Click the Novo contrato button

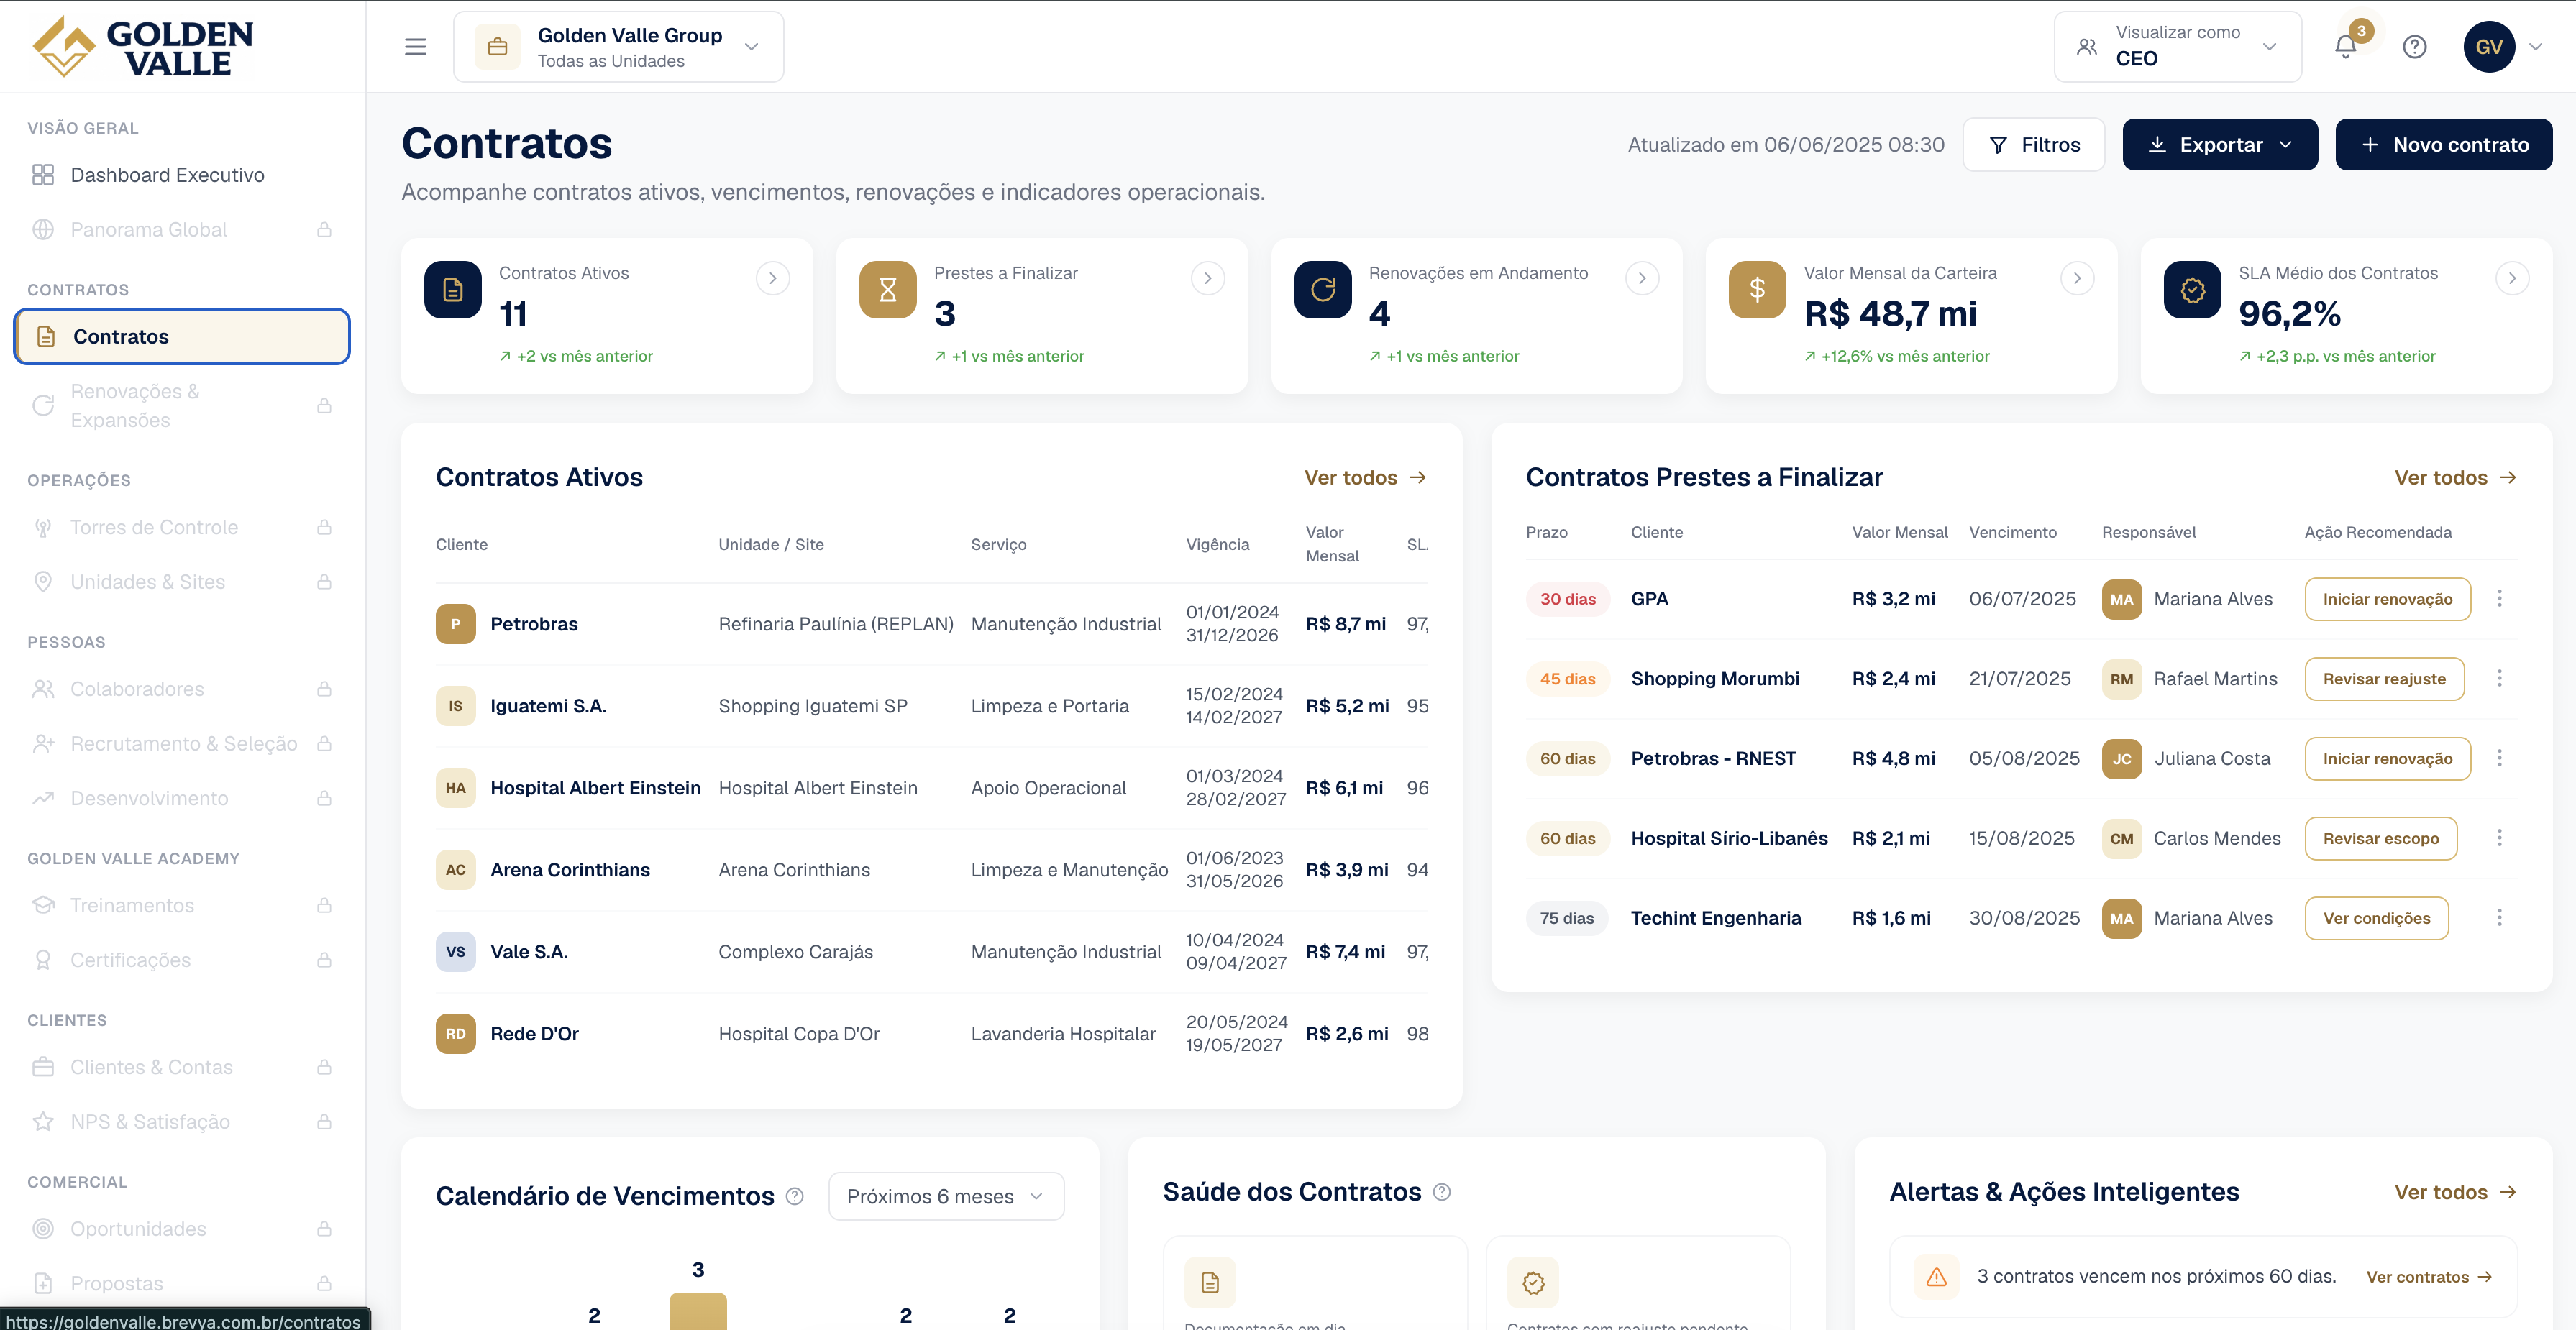point(2443,145)
